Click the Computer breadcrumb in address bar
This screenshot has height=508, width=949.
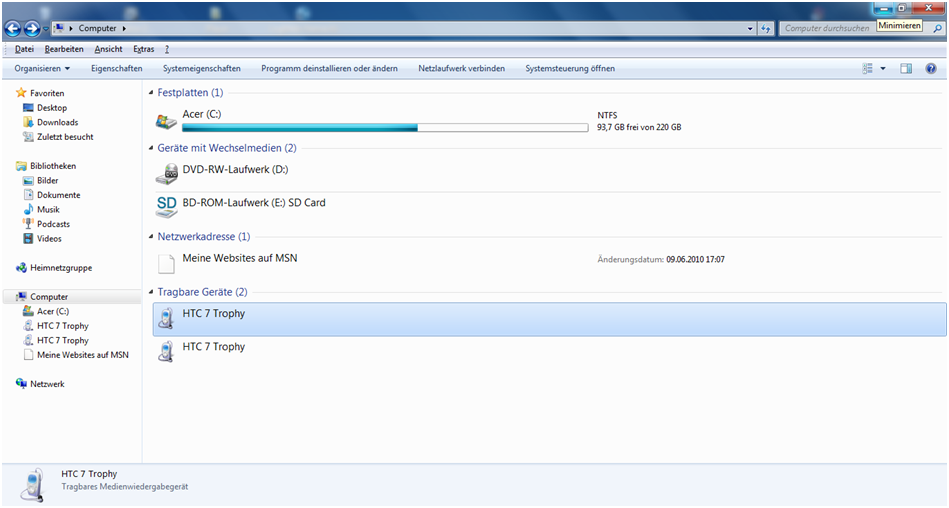pyautogui.click(x=97, y=28)
